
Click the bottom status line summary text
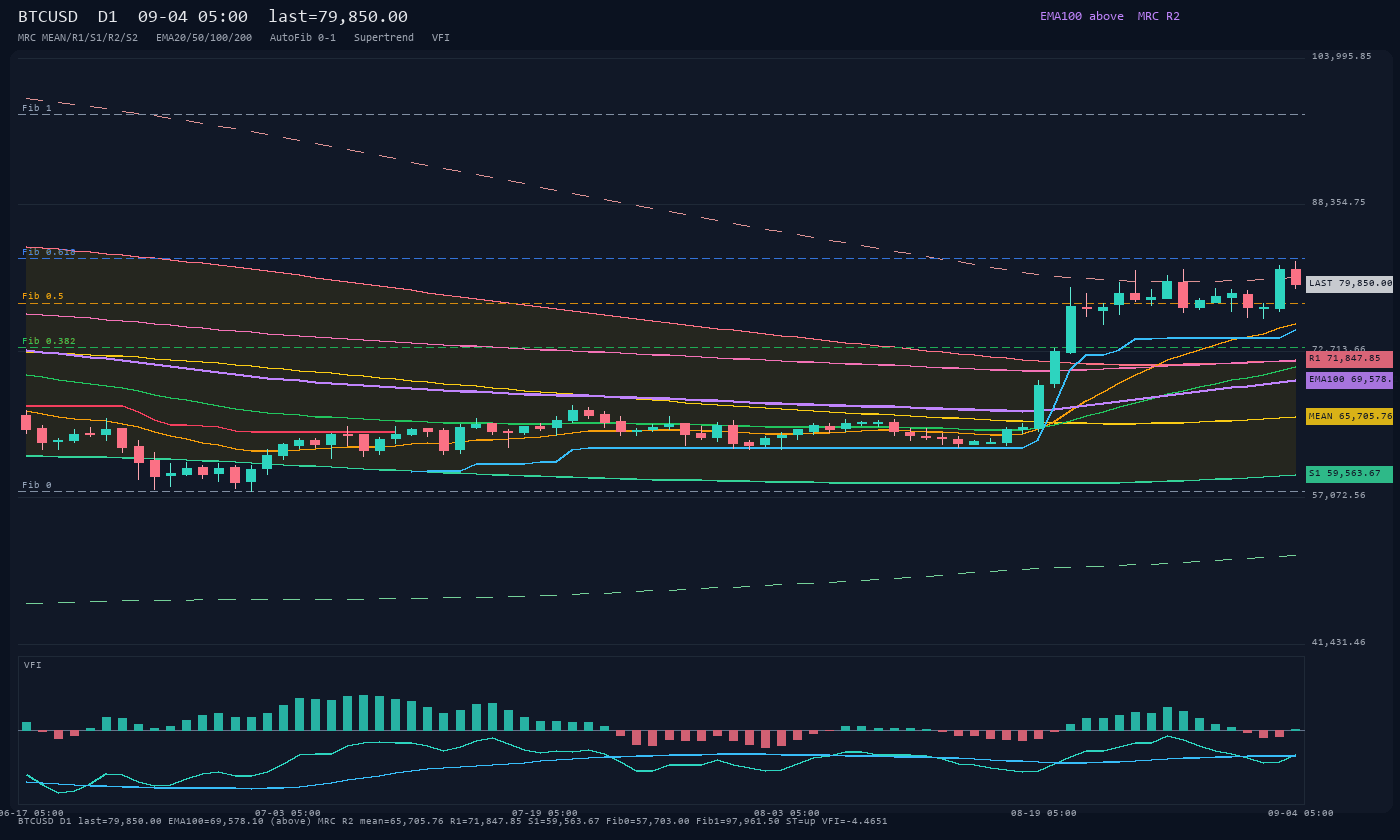(452, 821)
